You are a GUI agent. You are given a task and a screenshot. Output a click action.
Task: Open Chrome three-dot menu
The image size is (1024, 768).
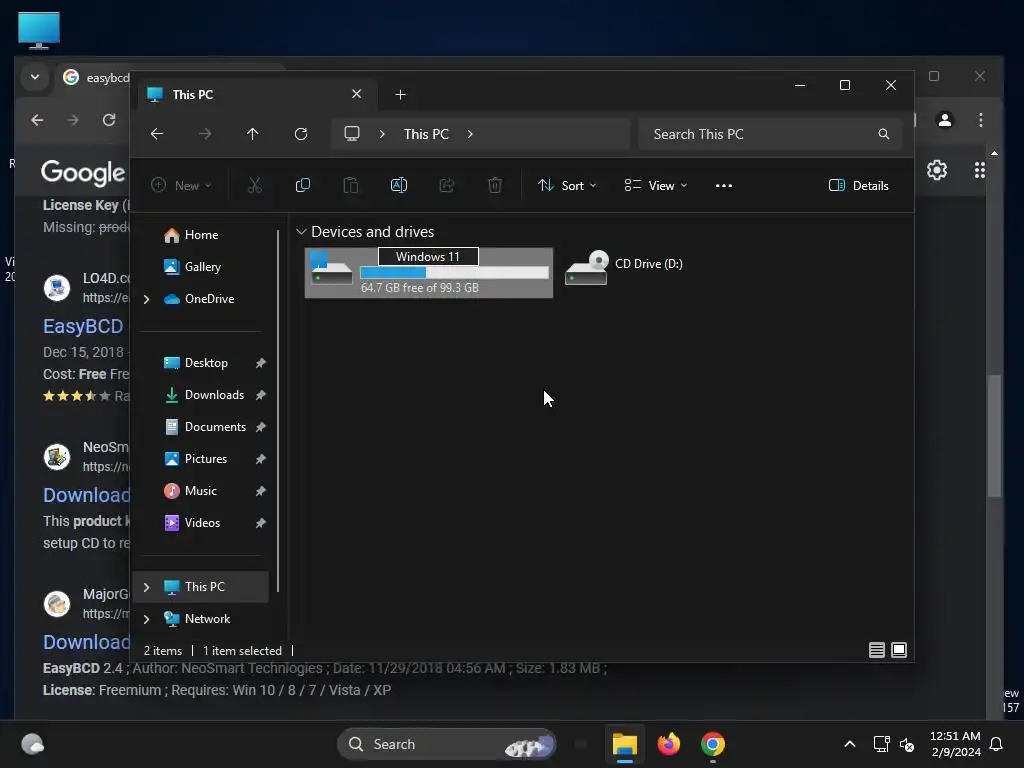(x=980, y=120)
